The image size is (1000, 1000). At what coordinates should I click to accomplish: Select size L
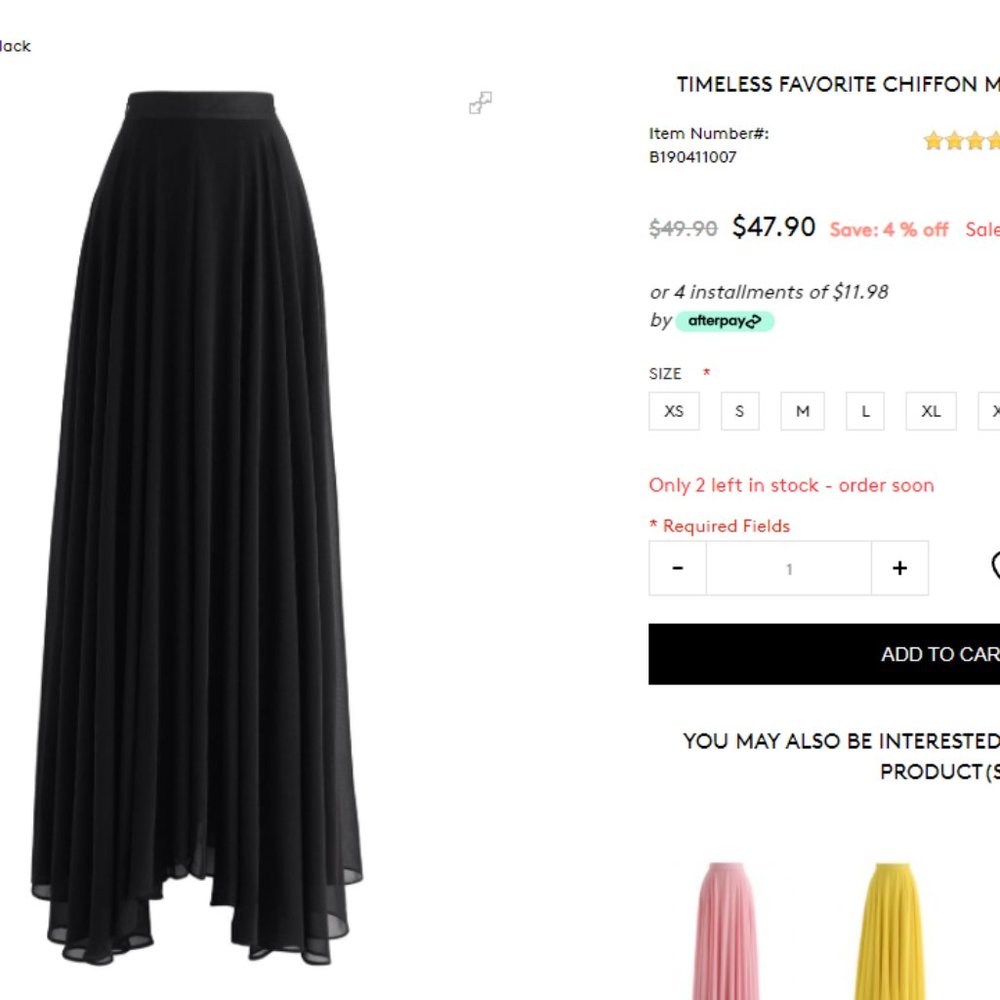point(864,411)
